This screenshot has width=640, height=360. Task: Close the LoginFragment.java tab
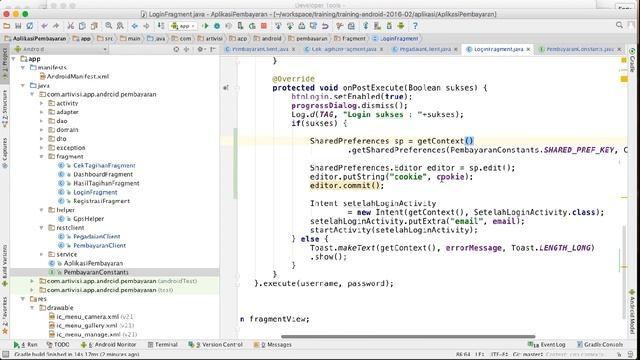tap(529, 49)
